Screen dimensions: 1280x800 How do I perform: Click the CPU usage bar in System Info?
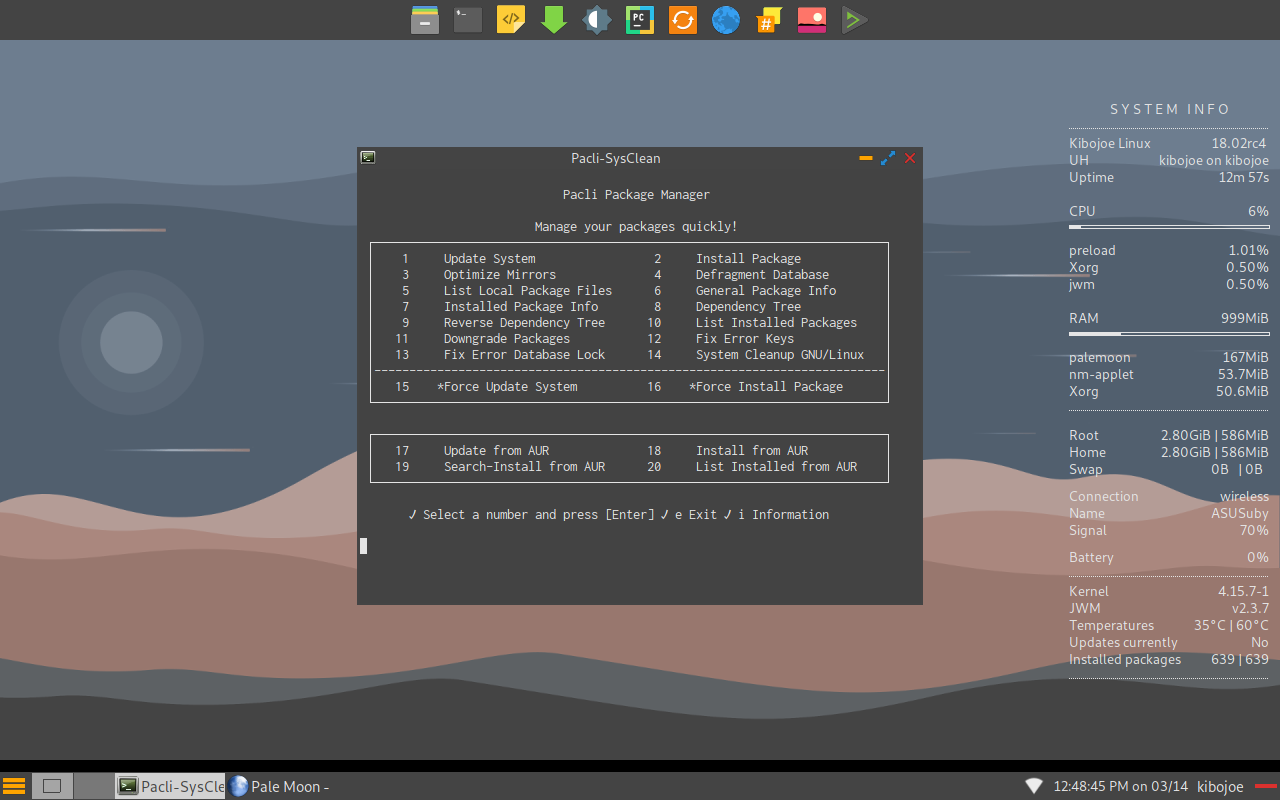1169,227
